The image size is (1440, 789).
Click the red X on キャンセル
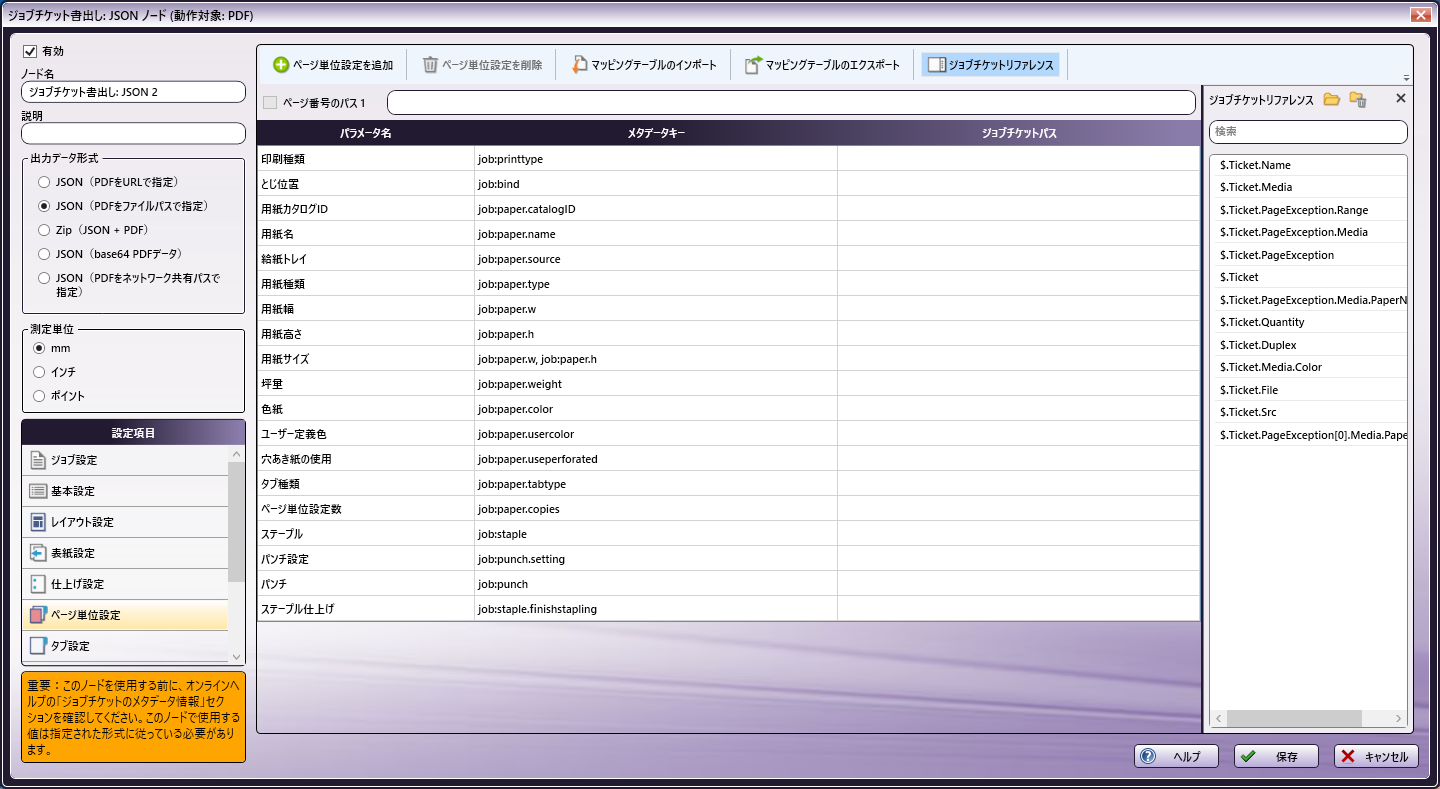point(1348,756)
